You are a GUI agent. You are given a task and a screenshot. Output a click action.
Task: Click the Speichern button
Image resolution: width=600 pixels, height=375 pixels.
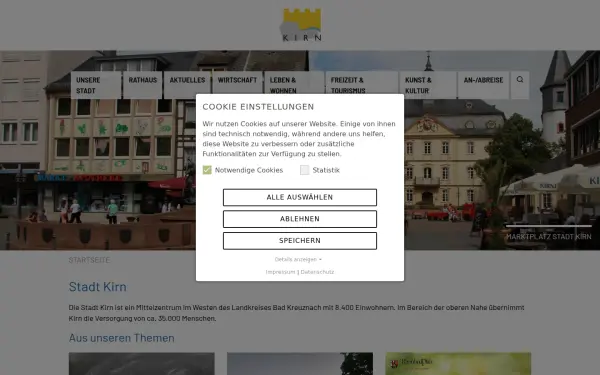(x=300, y=241)
